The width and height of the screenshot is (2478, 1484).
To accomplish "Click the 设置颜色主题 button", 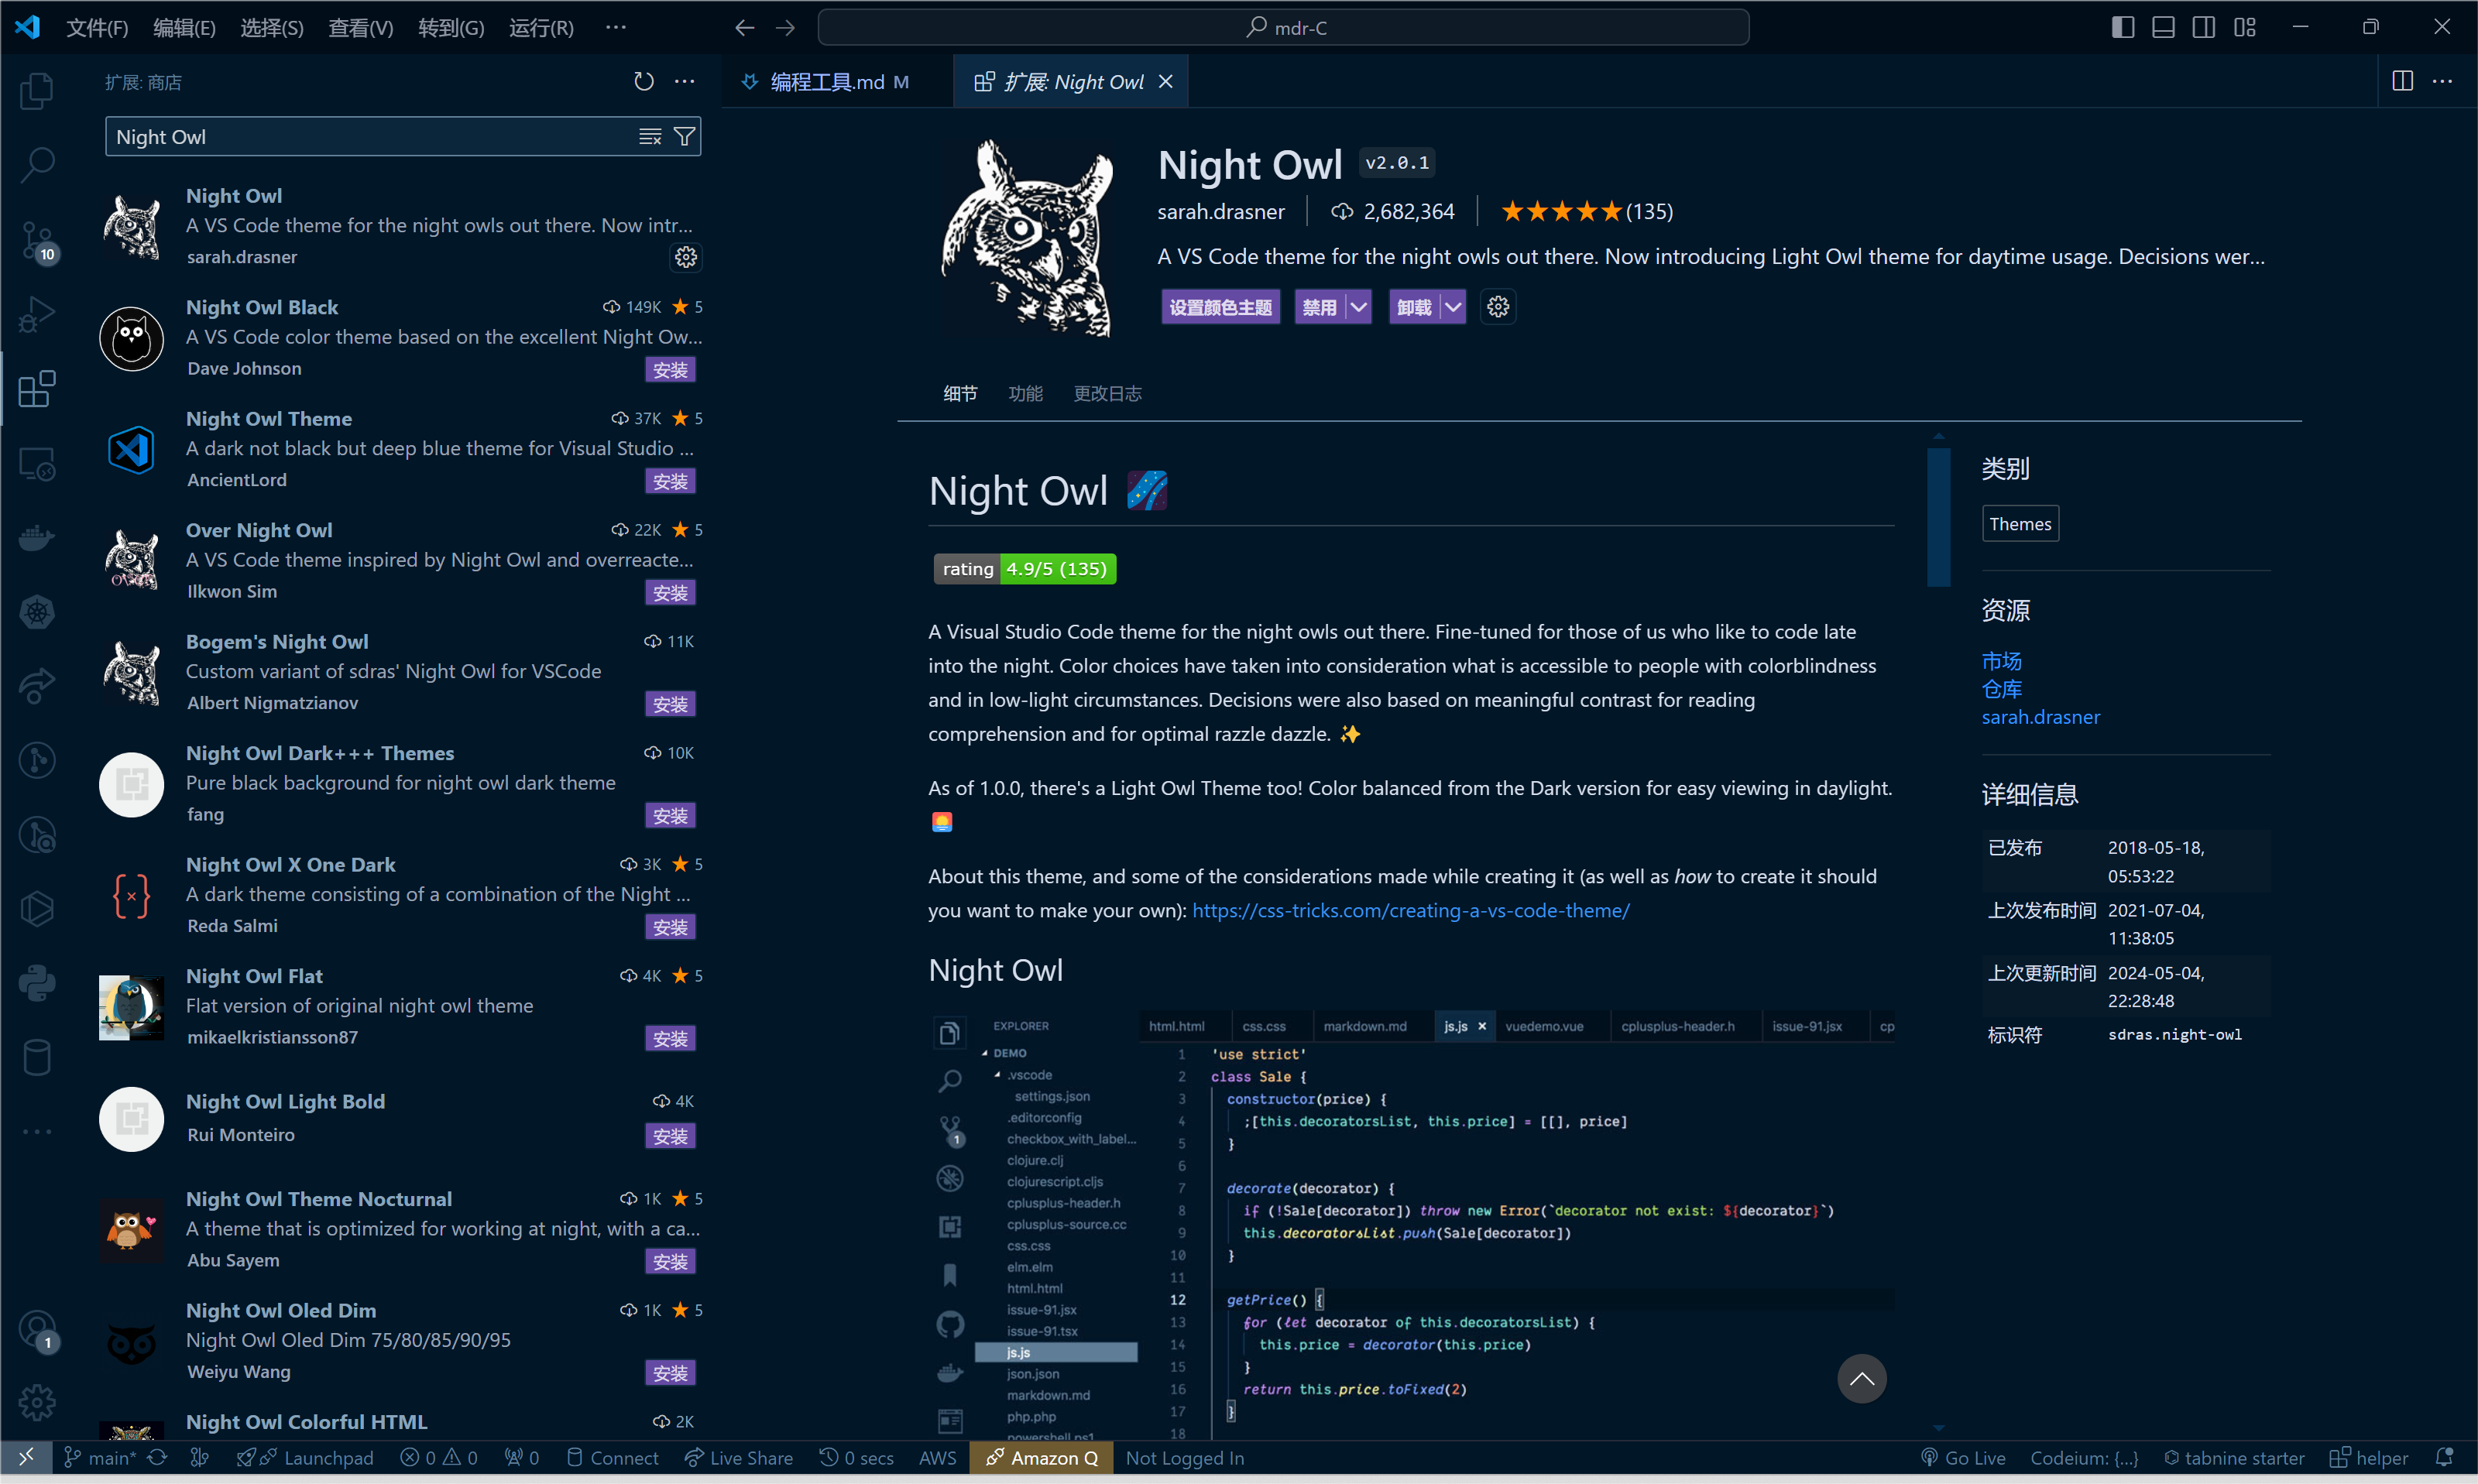I will [x=1220, y=307].
